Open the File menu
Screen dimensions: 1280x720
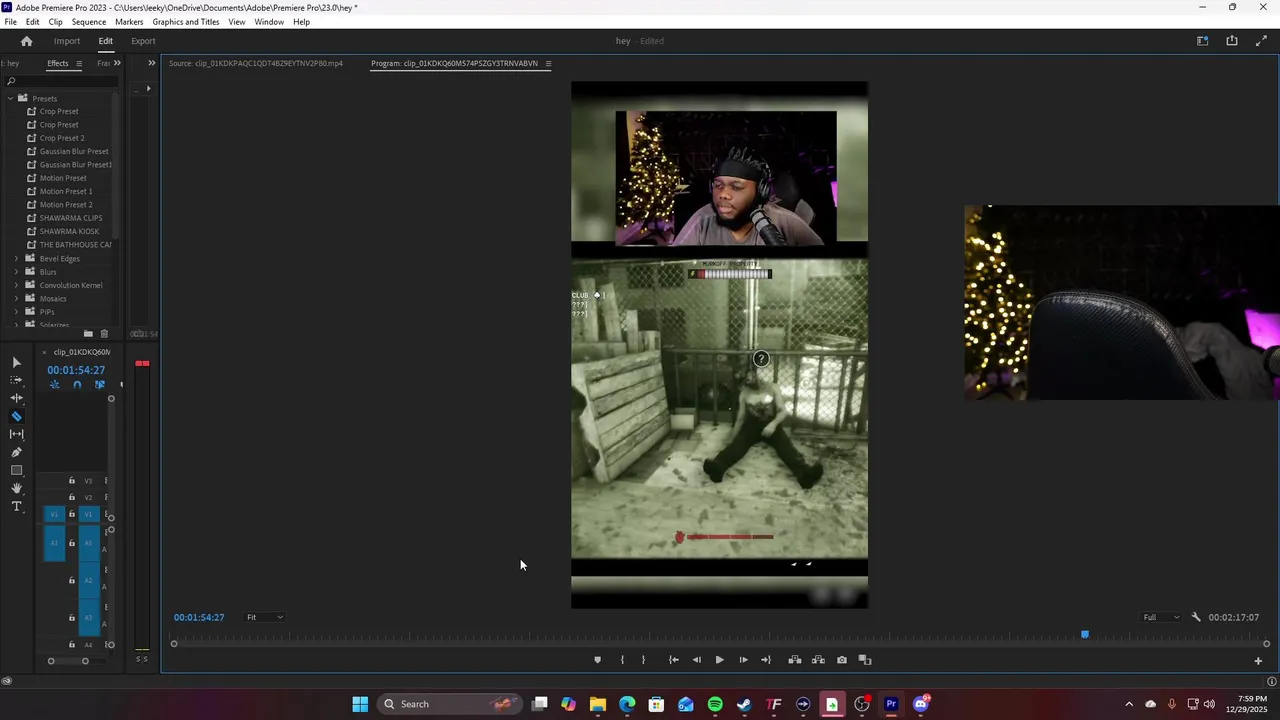(10, 22)
